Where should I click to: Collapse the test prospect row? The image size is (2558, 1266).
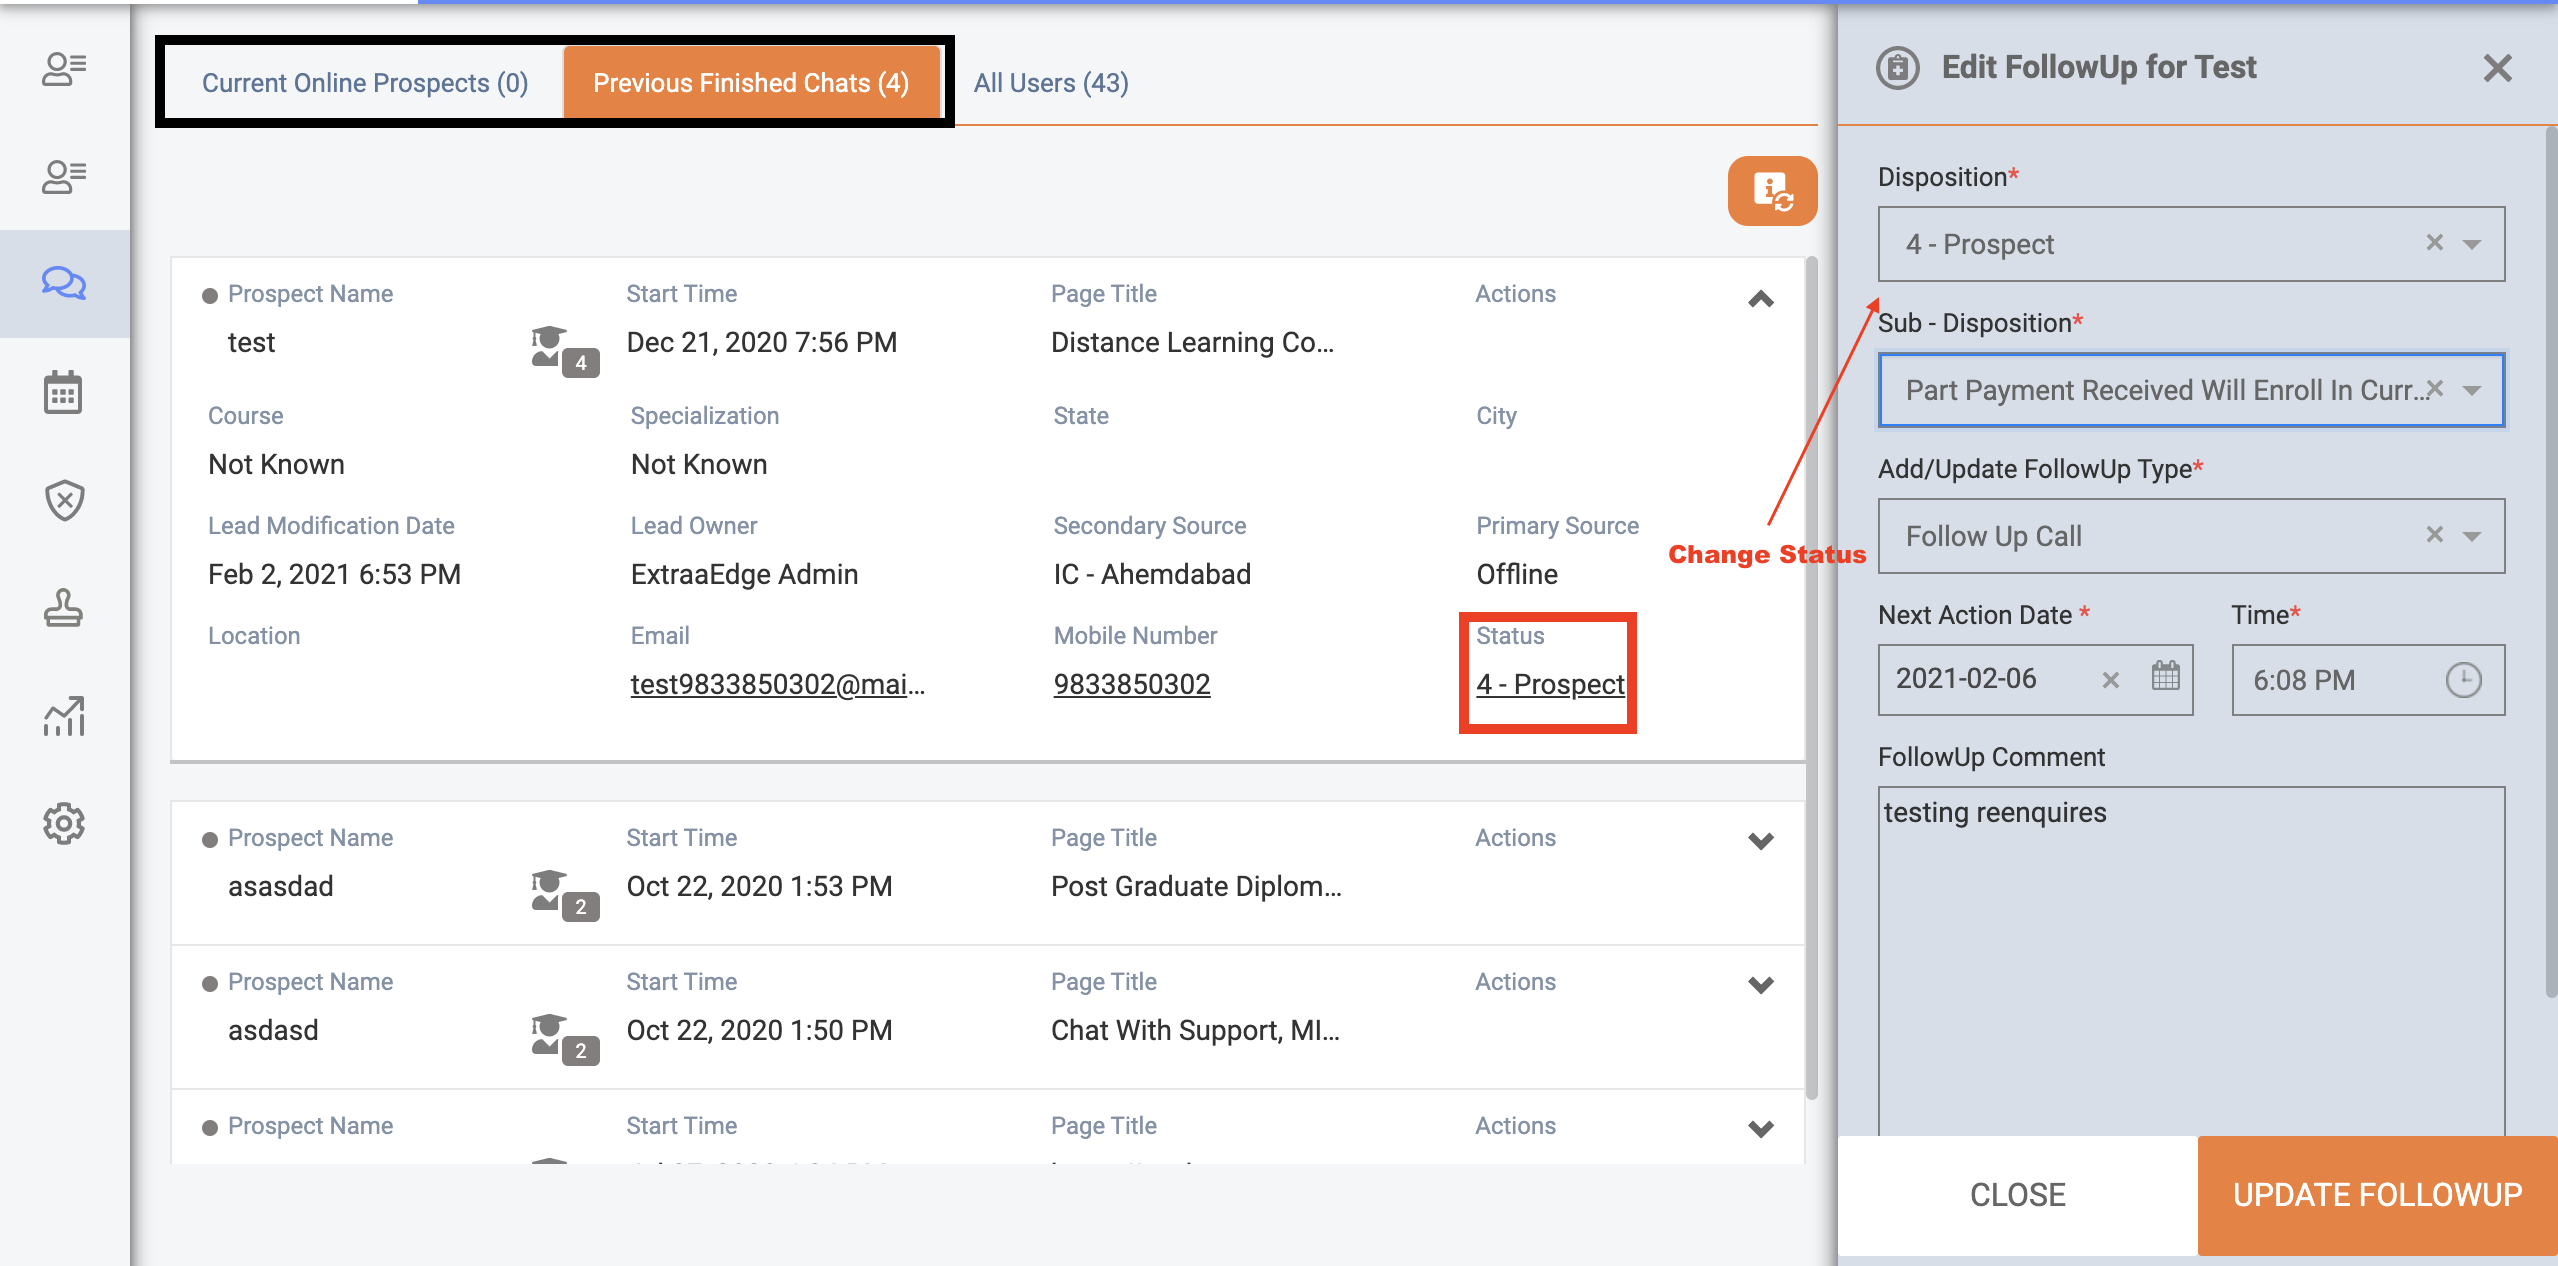(1761, 299)
